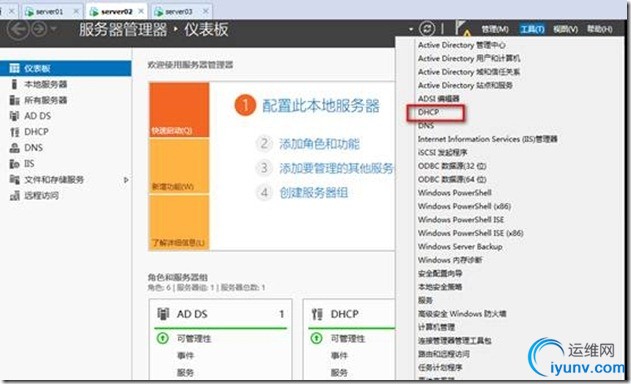
Task: Click the DNS icon in the sidebar
Action: (14, 148)
